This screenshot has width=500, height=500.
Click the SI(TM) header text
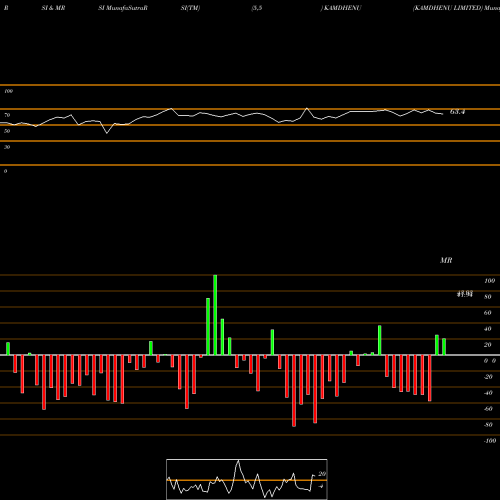190,8
